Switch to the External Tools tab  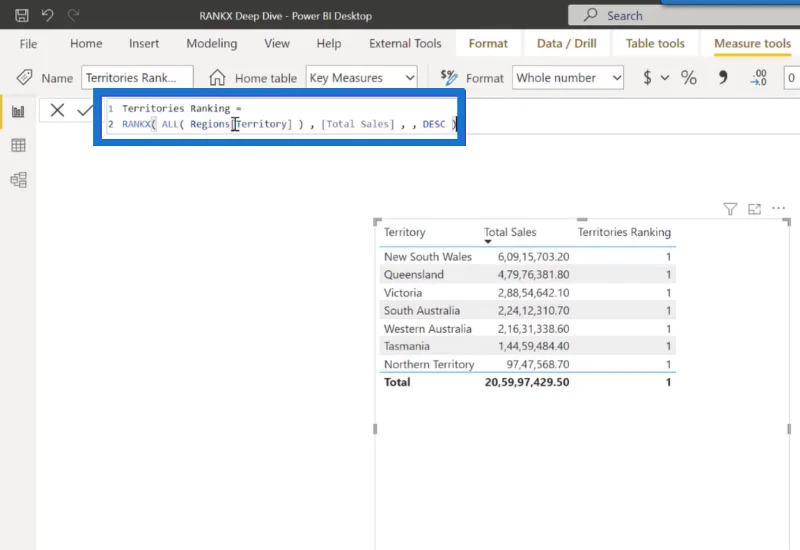point(405,43)
